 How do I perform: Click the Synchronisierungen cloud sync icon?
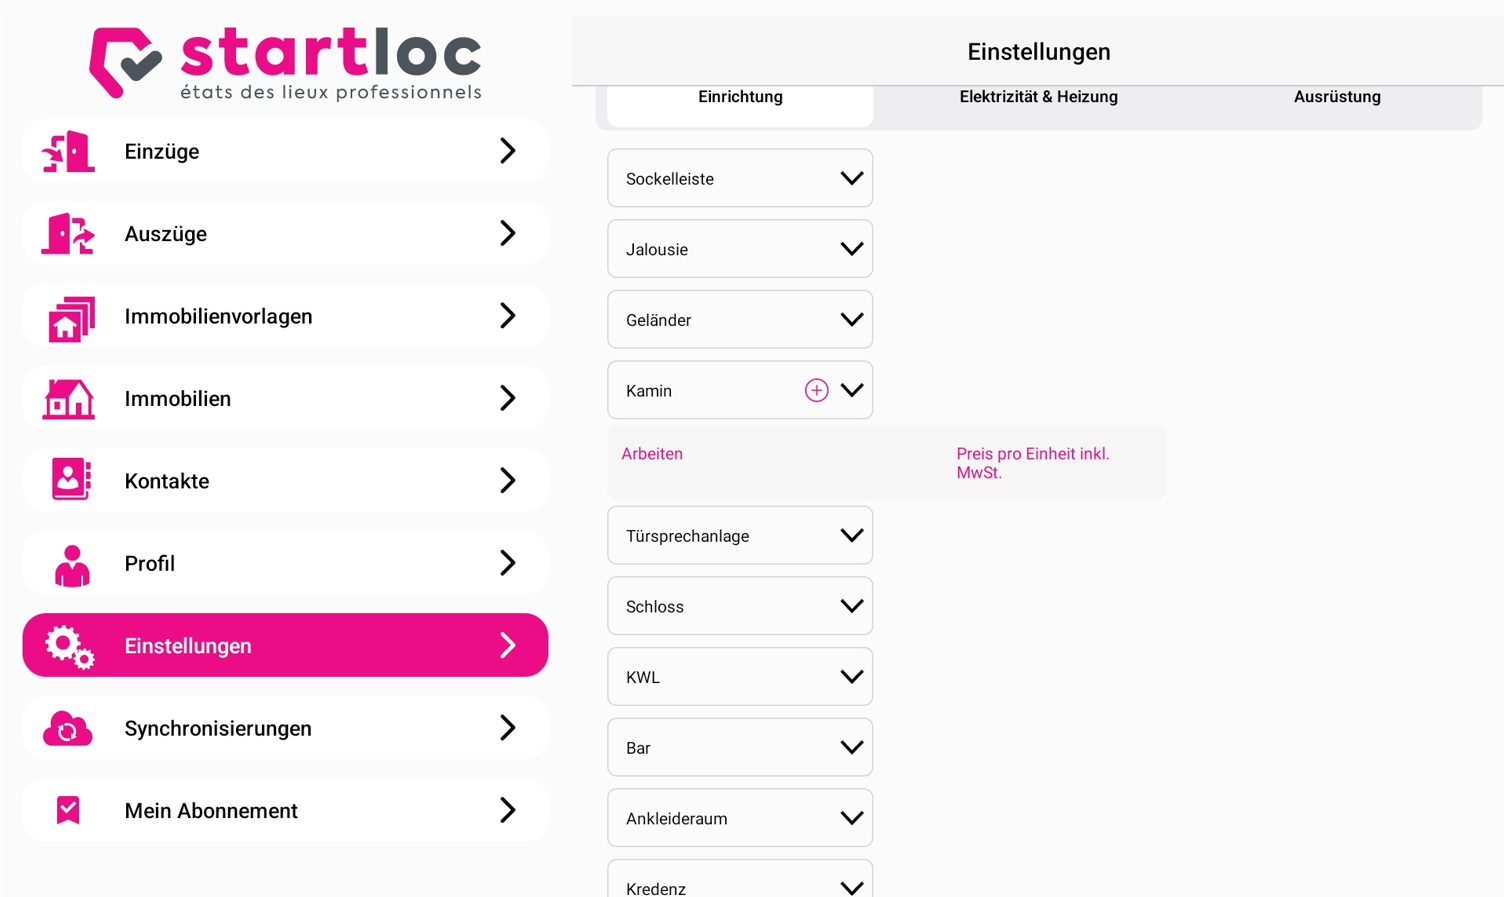[68, 729]
